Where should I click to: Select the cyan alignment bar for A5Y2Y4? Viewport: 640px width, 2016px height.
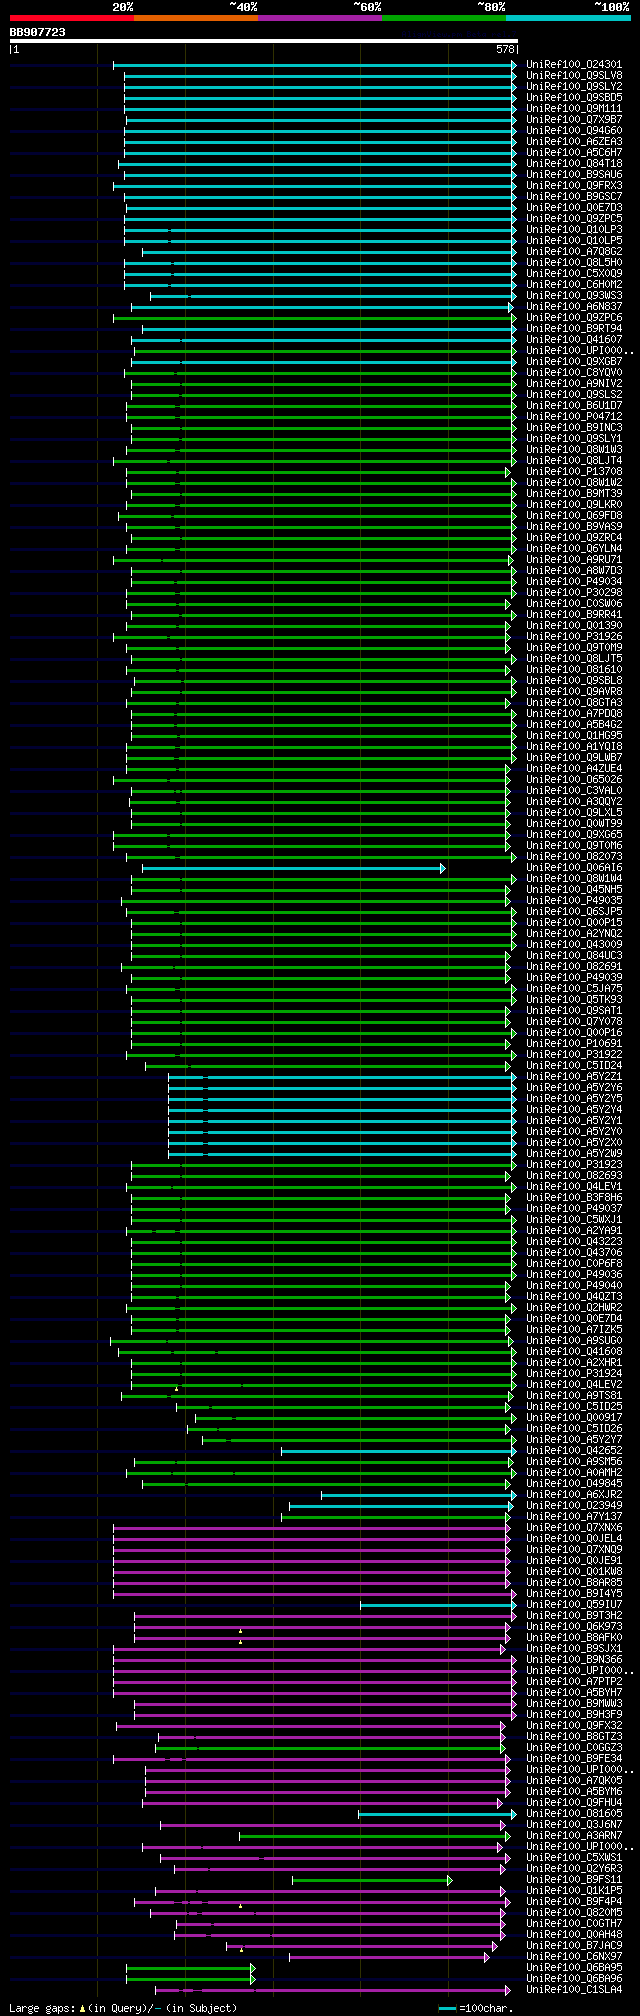point(342,1110)
